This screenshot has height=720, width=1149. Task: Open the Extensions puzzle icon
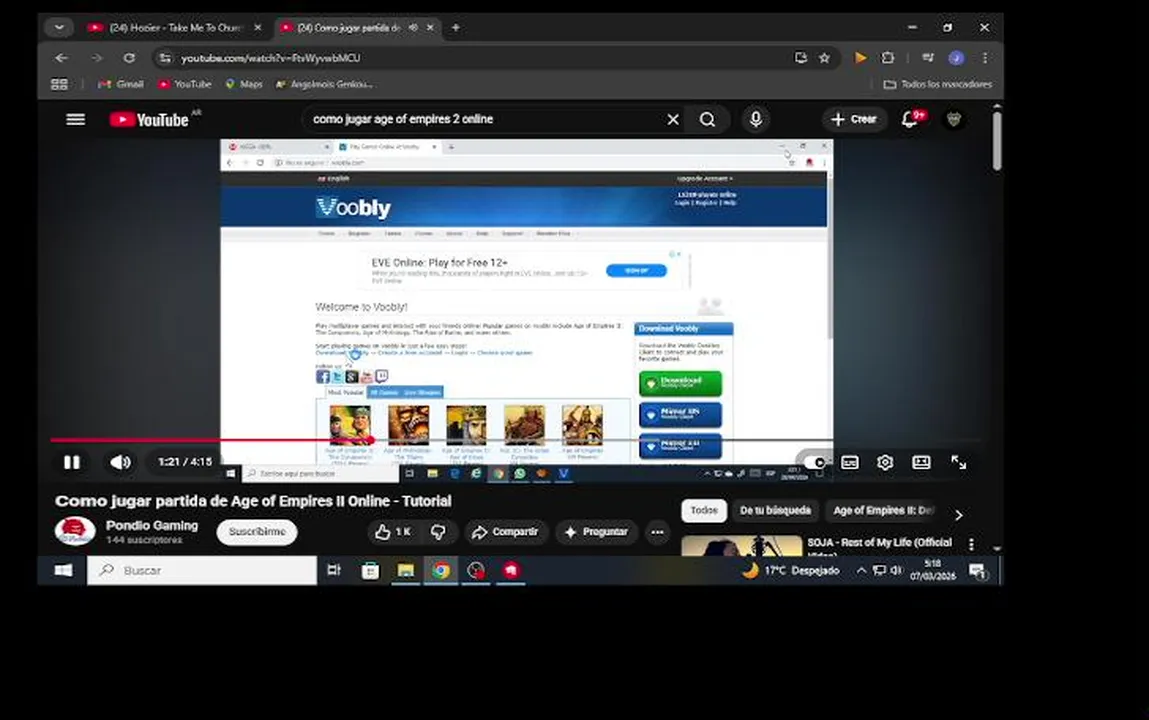pyautogui.click(x=888, y=58)
